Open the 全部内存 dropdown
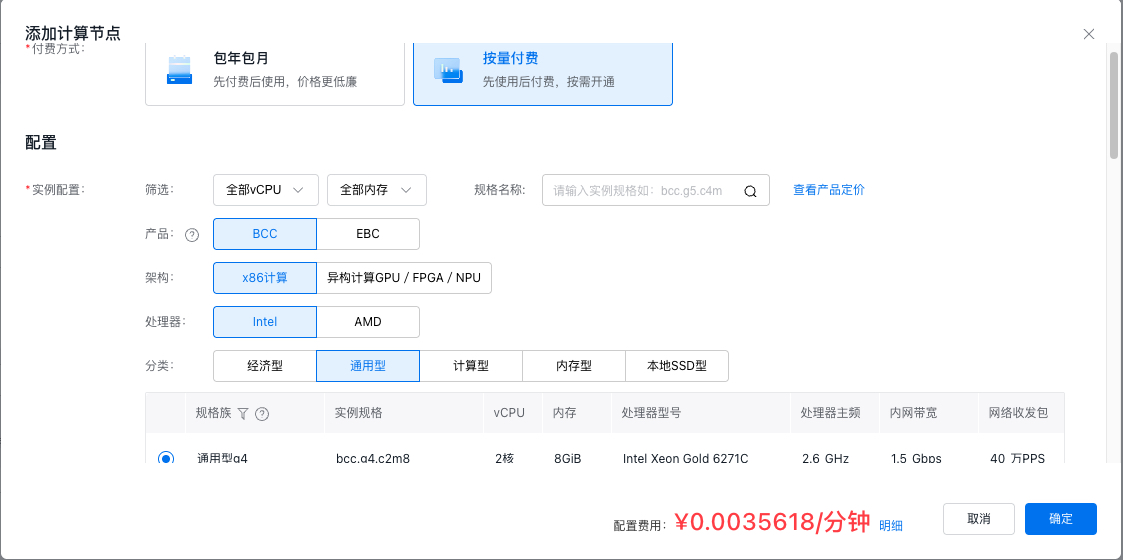The image size is (1123, 560). tap(377, 190)
